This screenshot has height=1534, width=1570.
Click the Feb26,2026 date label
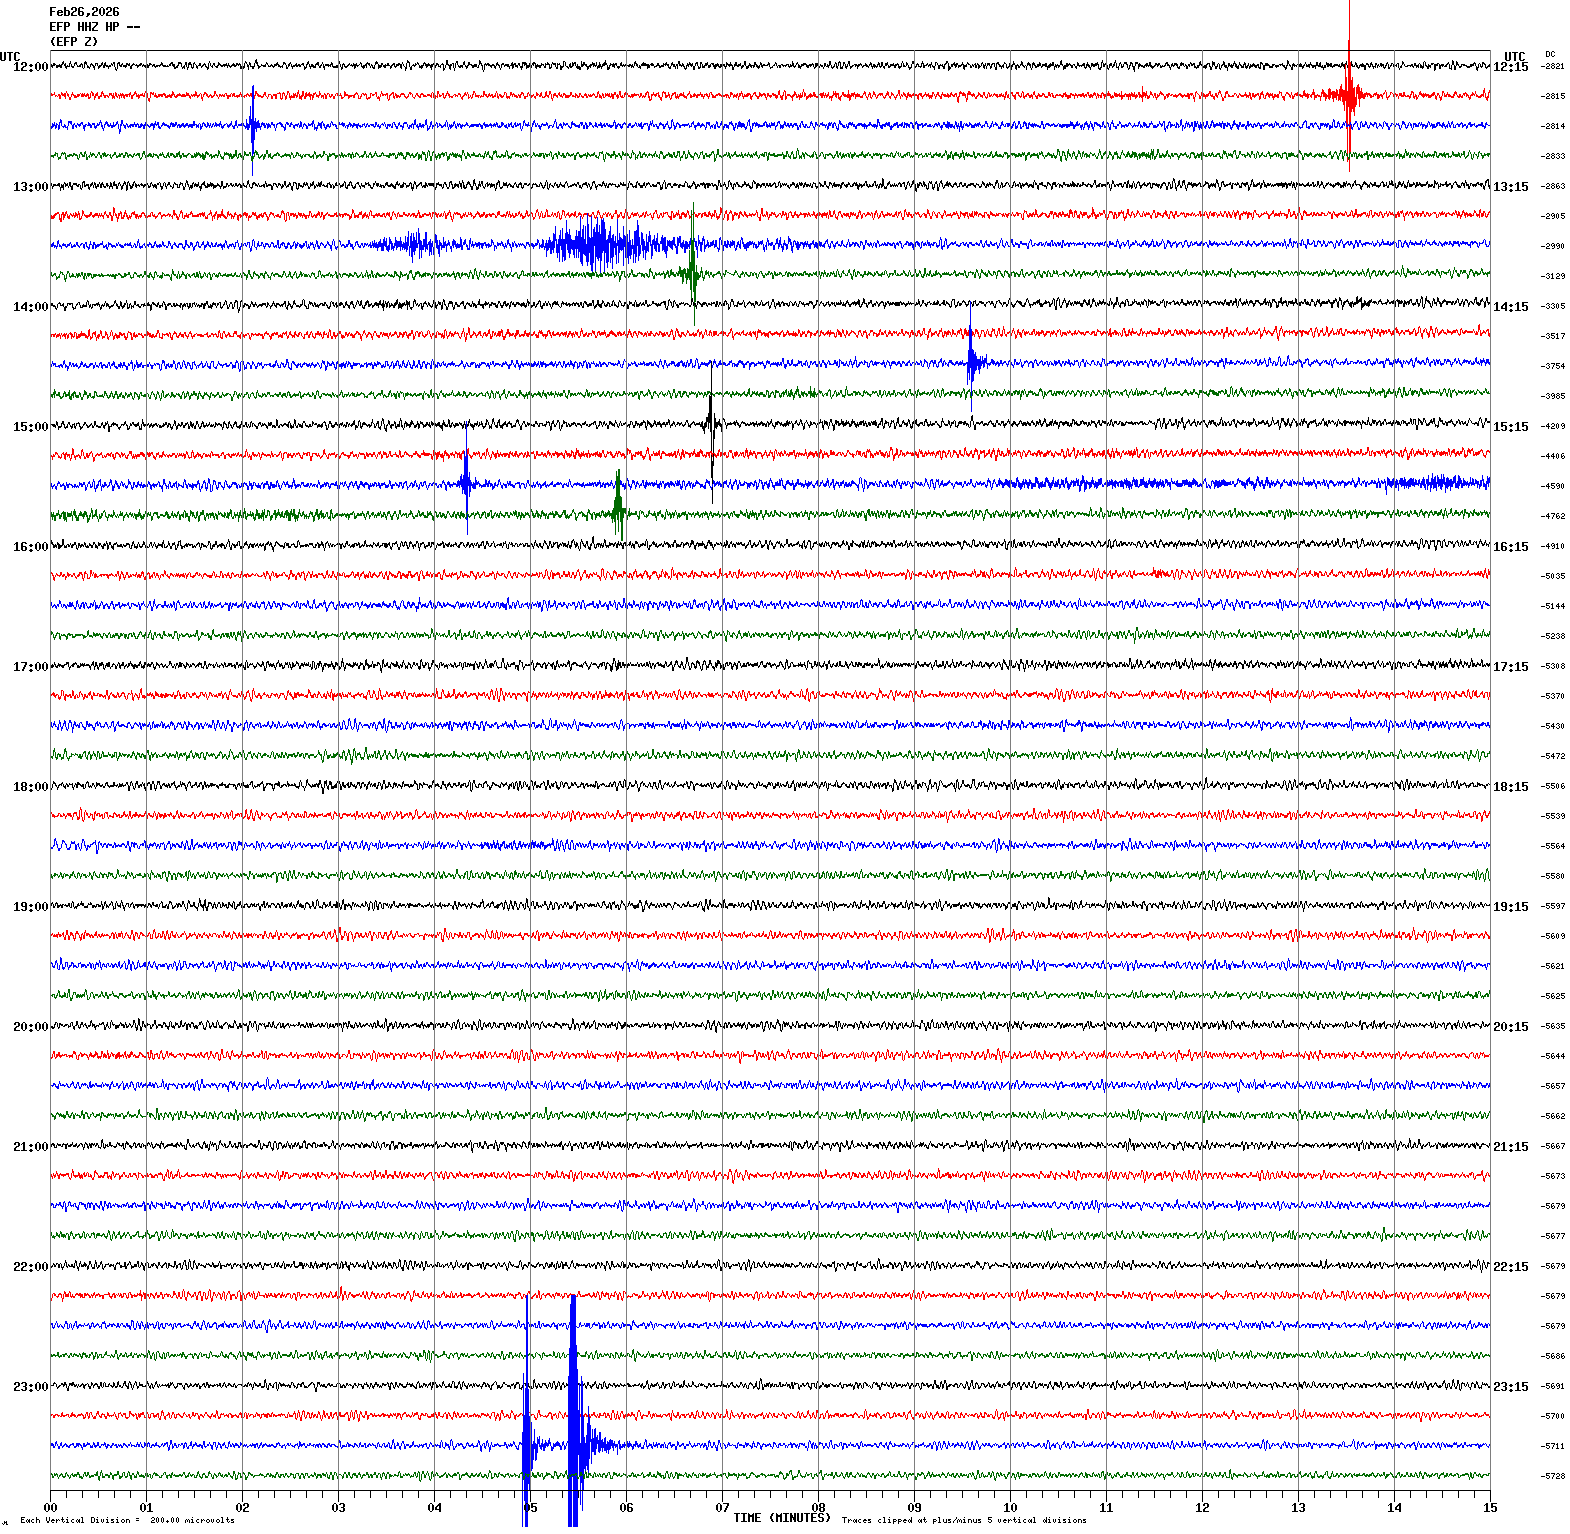(x=84, y=12)
